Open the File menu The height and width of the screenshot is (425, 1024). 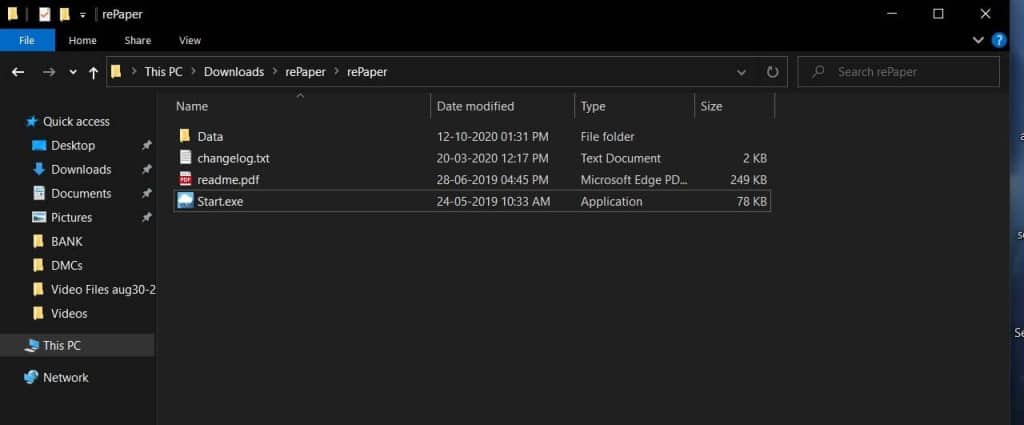coord(27,40)
